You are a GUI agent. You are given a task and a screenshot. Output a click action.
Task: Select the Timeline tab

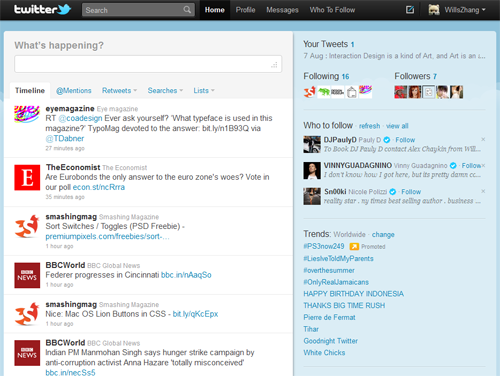tap(30, 91)
